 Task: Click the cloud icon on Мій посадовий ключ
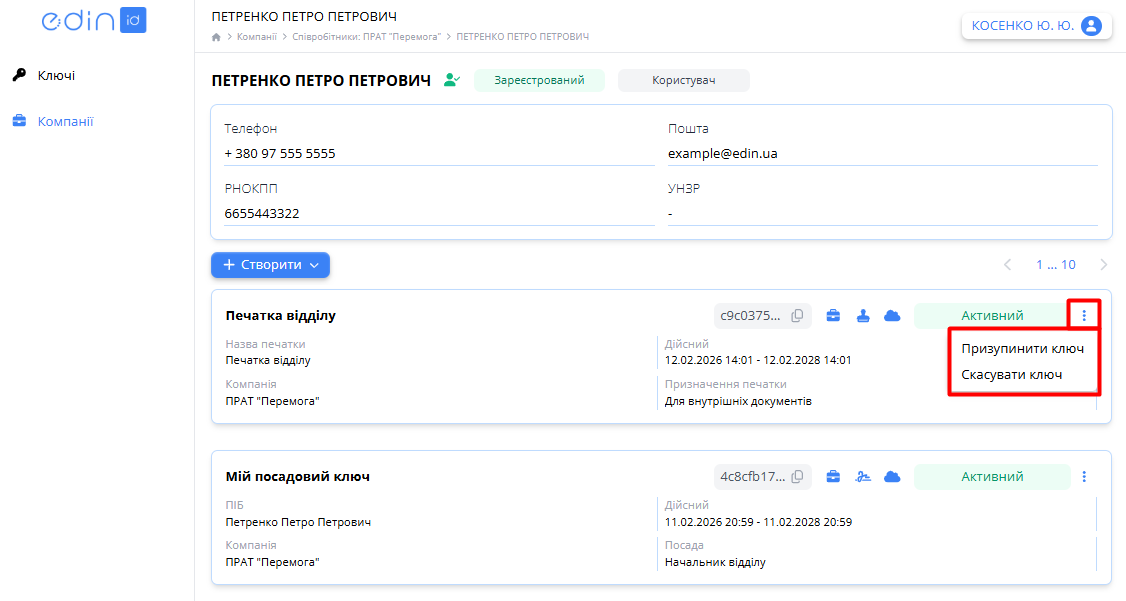(x=892, y=477)
